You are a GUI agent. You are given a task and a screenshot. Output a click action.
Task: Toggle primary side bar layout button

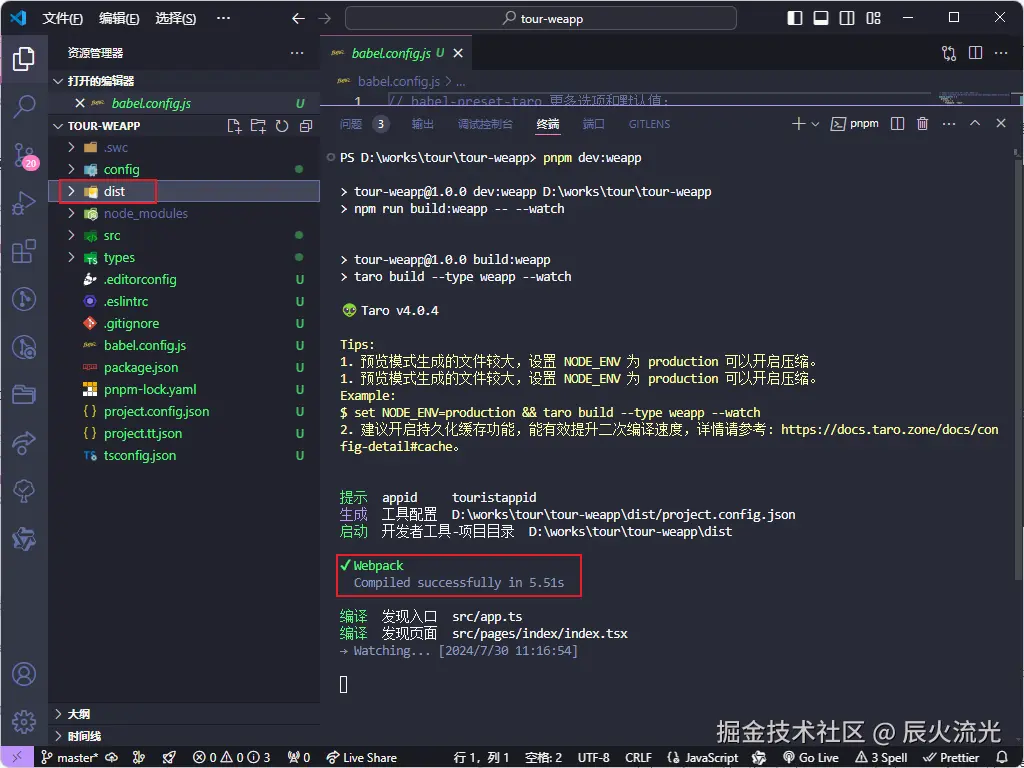(x=795, y=18)
